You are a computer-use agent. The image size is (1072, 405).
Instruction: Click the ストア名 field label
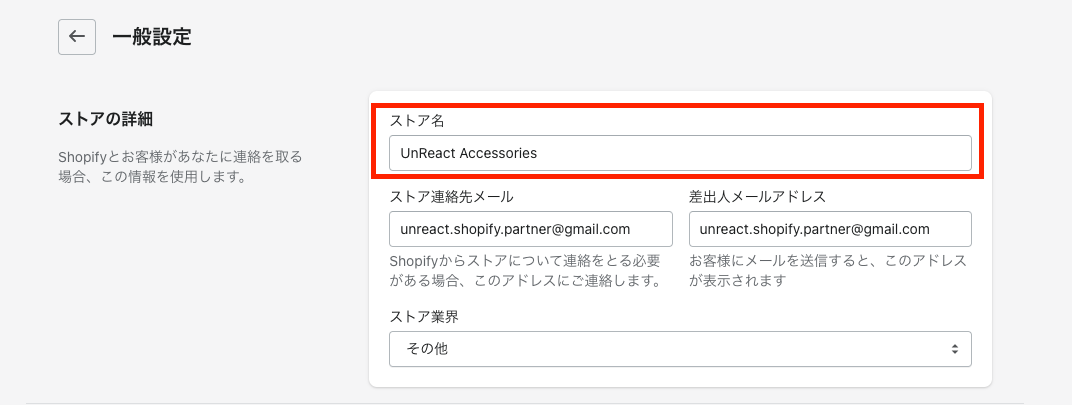pos(417,121)
